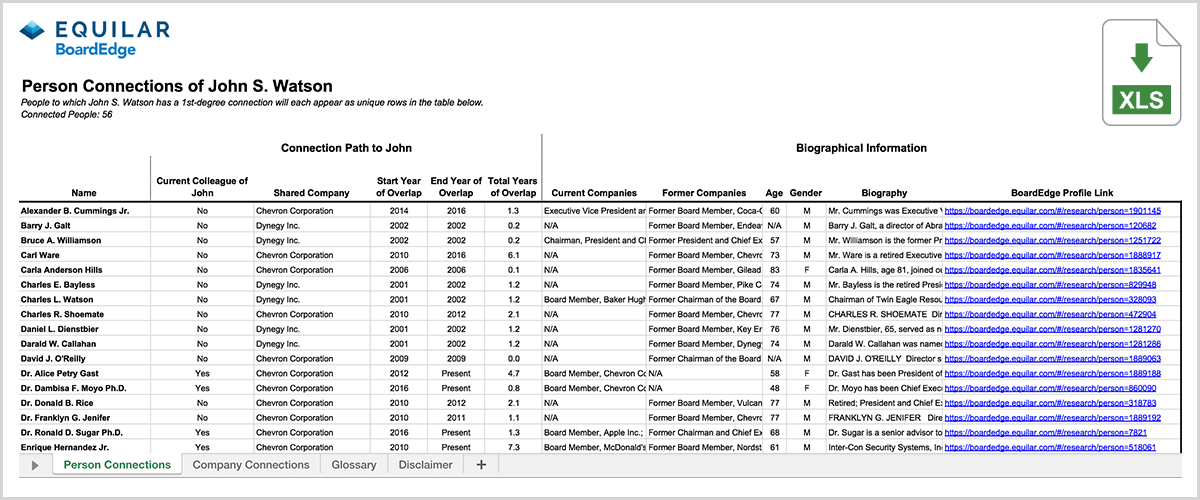
Task: Select the Dr. Donald B. Rice name cell
Action: (84, 403)
